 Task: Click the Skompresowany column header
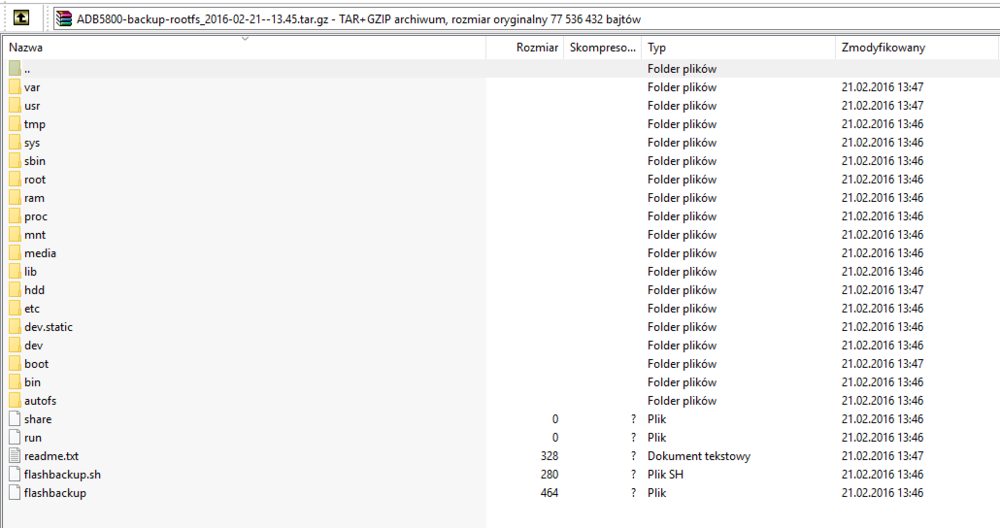(x=602, y=47)
